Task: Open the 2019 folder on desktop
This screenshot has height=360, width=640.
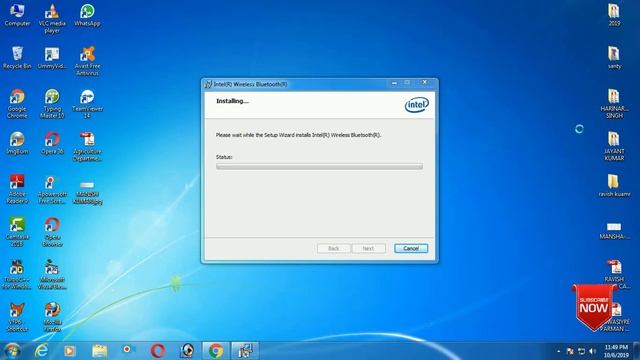Action: pyautogui.click(x=614, y=15)
